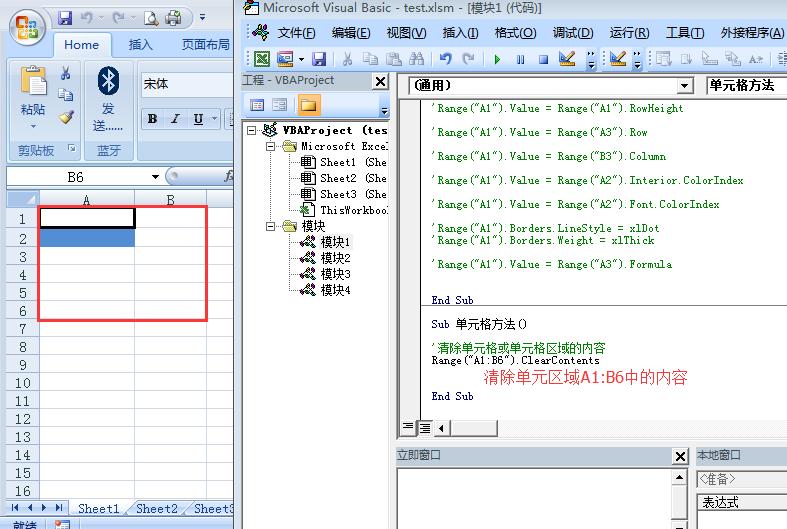Undo last action in Excel quick access toolbar
787x529 pixels.
tap(86, 18)
